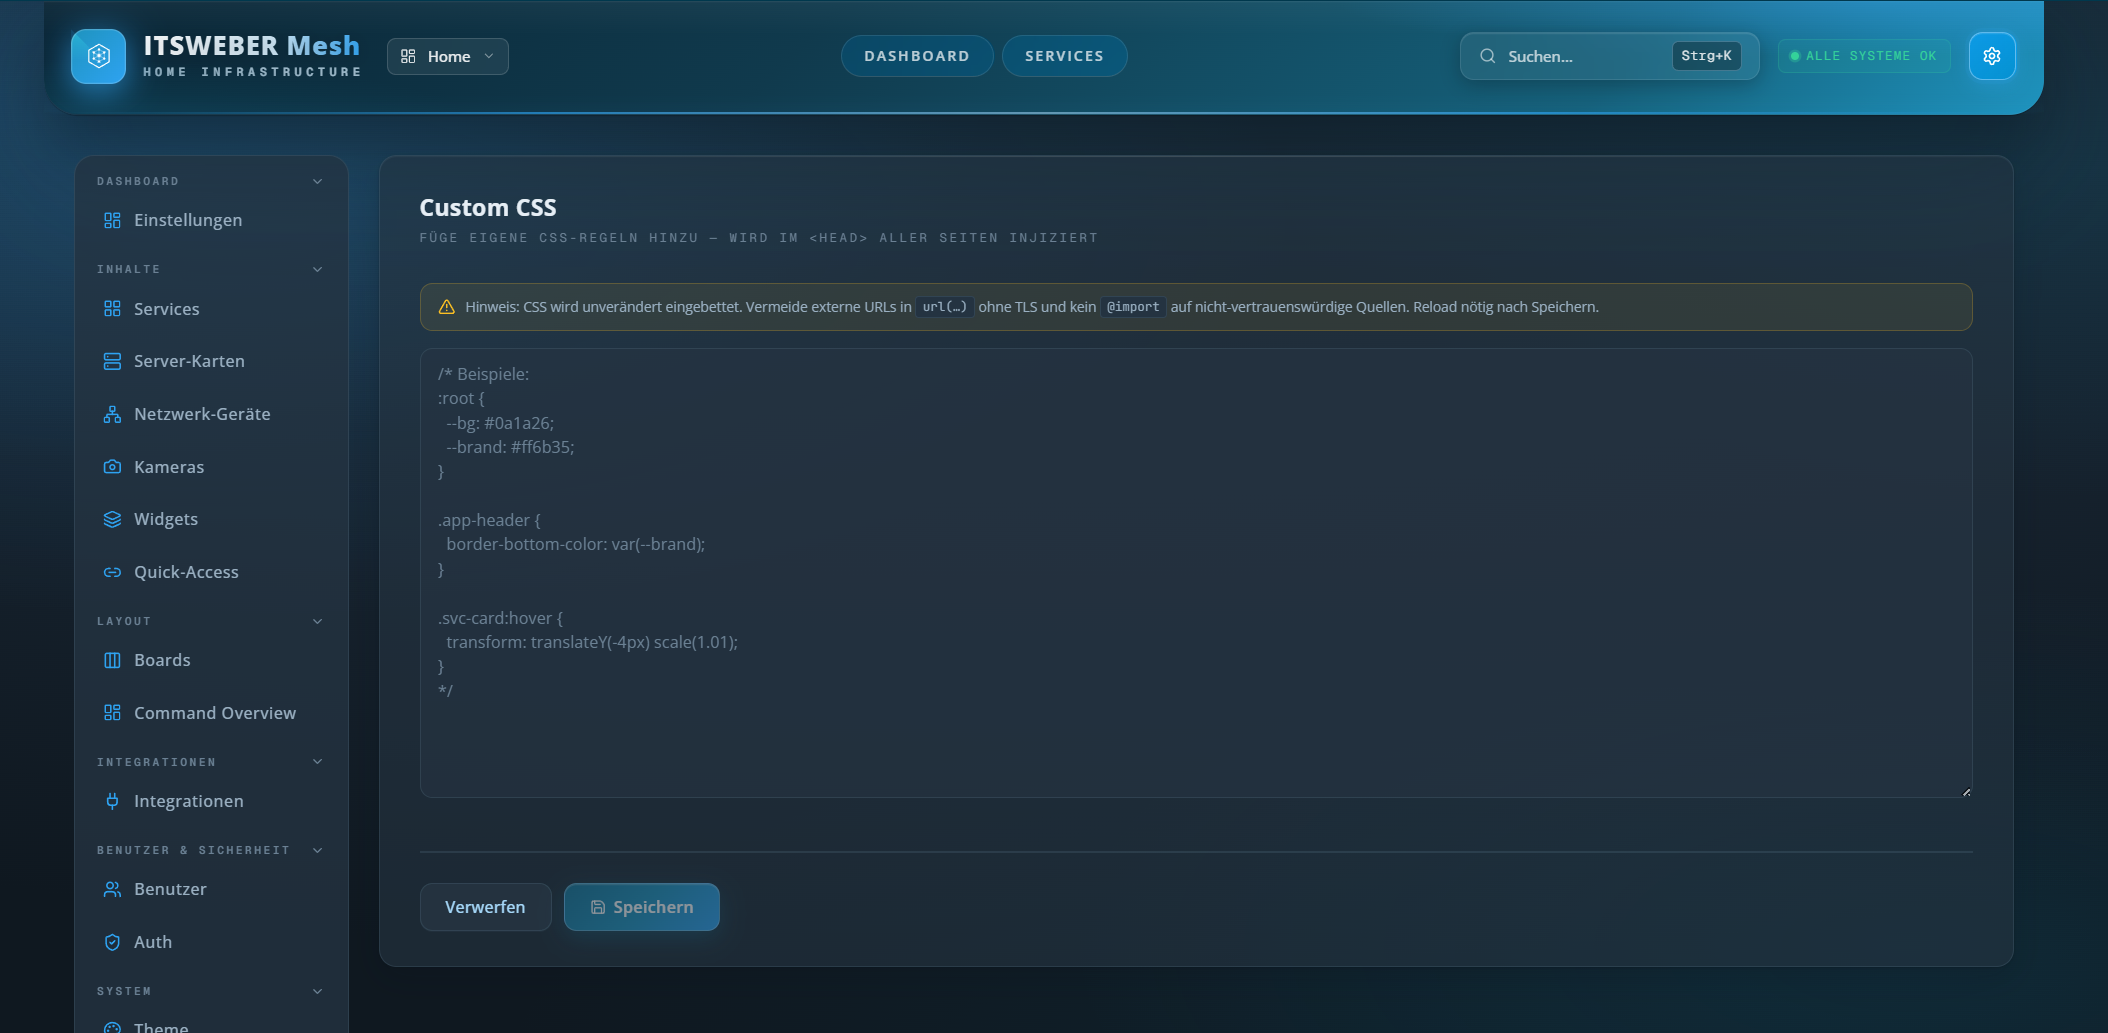The image size is (2108, 1033).
Task: Open settings via gear icon in header
Action: (1992, 56)
